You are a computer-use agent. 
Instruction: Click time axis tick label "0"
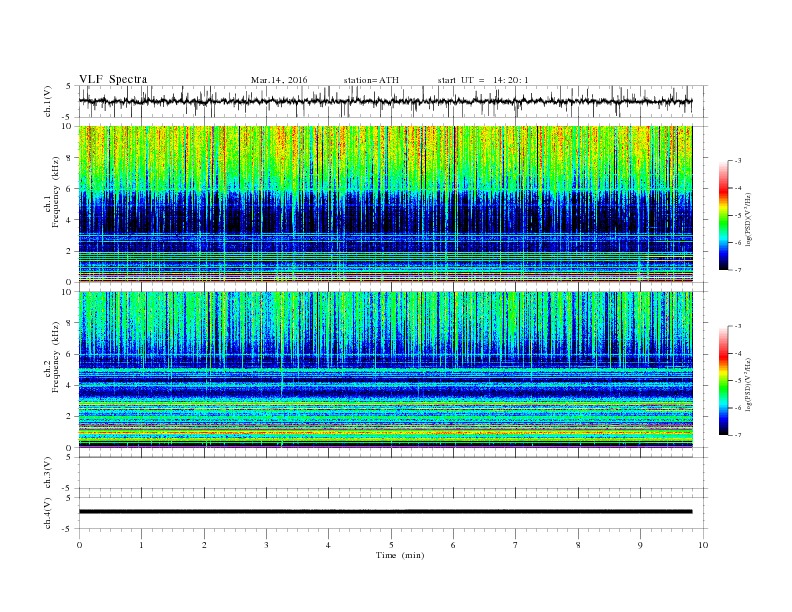tap(79, 545)
